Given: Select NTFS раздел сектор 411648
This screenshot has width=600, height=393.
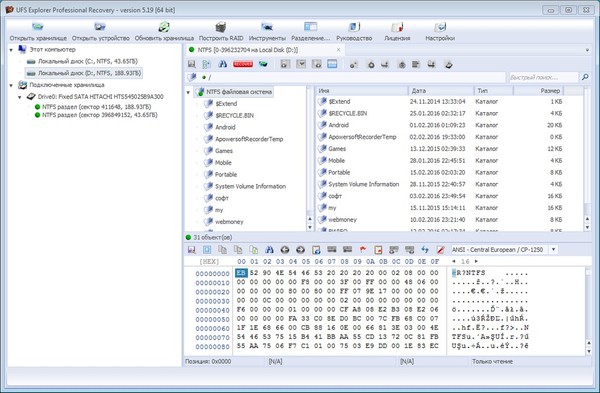Looking at the screenshot, I should [96, 107].
